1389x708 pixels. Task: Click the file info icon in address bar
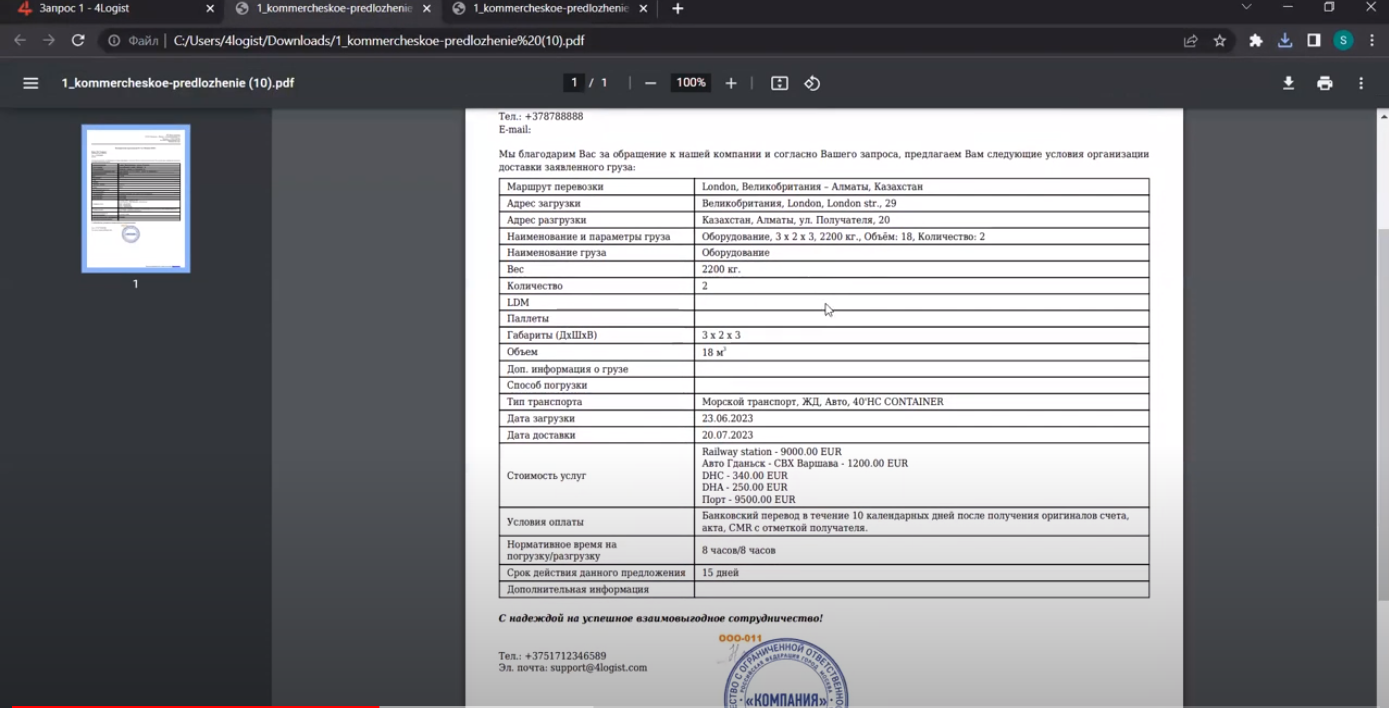pos(114,41)
